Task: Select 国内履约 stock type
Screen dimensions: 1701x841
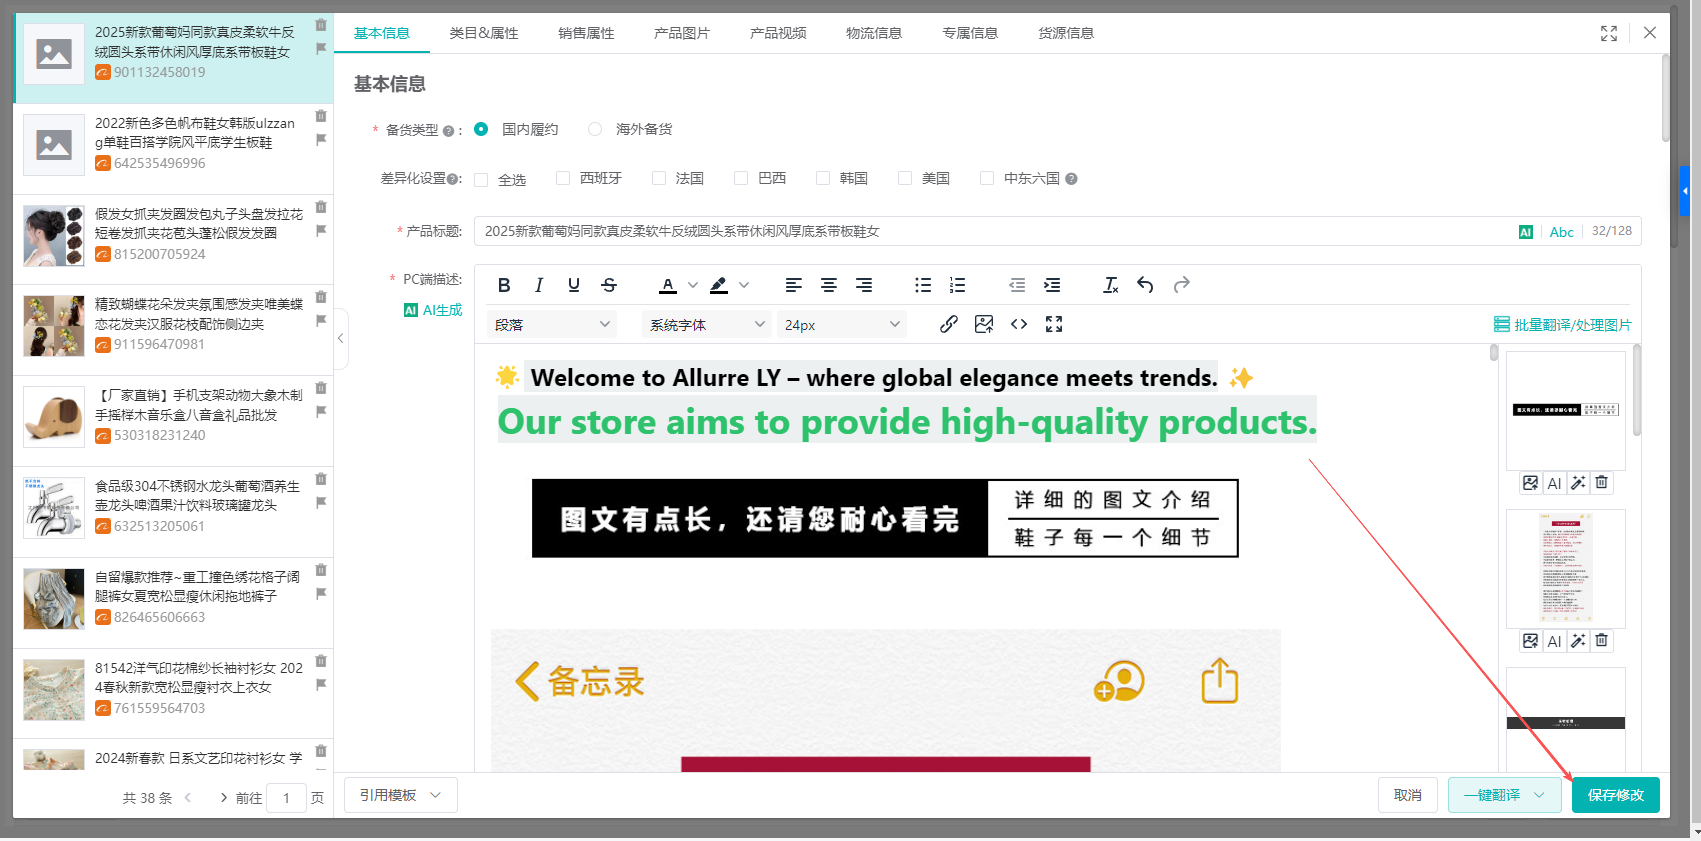Action: tap(481, 129)
